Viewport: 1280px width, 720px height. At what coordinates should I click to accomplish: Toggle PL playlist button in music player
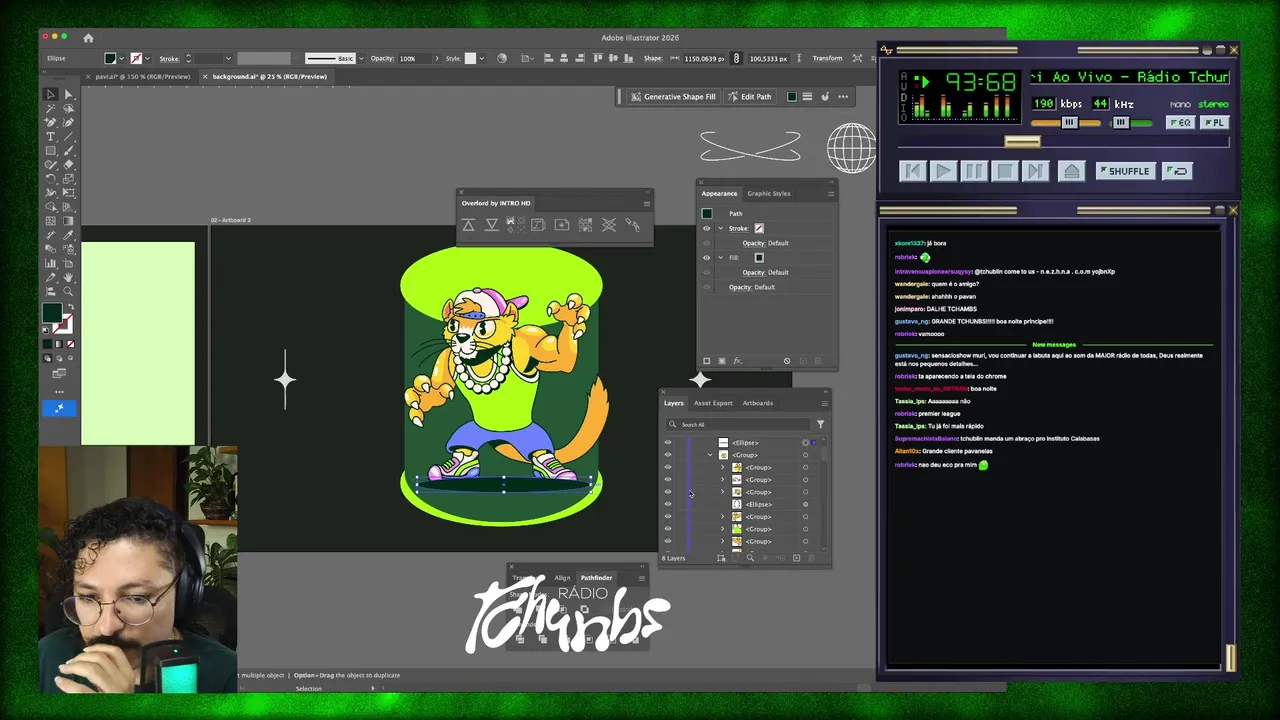1215,122
